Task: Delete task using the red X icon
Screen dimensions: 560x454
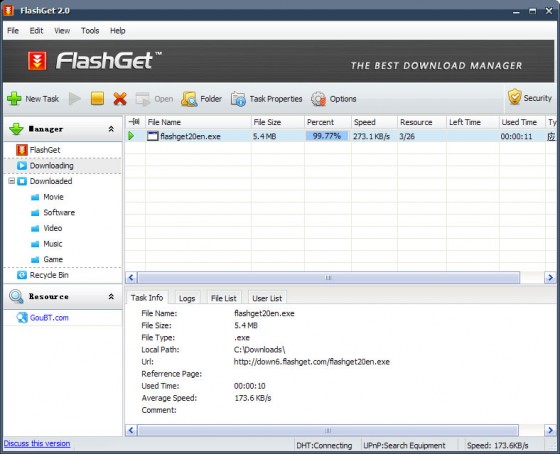Action: tap(120, 99)
